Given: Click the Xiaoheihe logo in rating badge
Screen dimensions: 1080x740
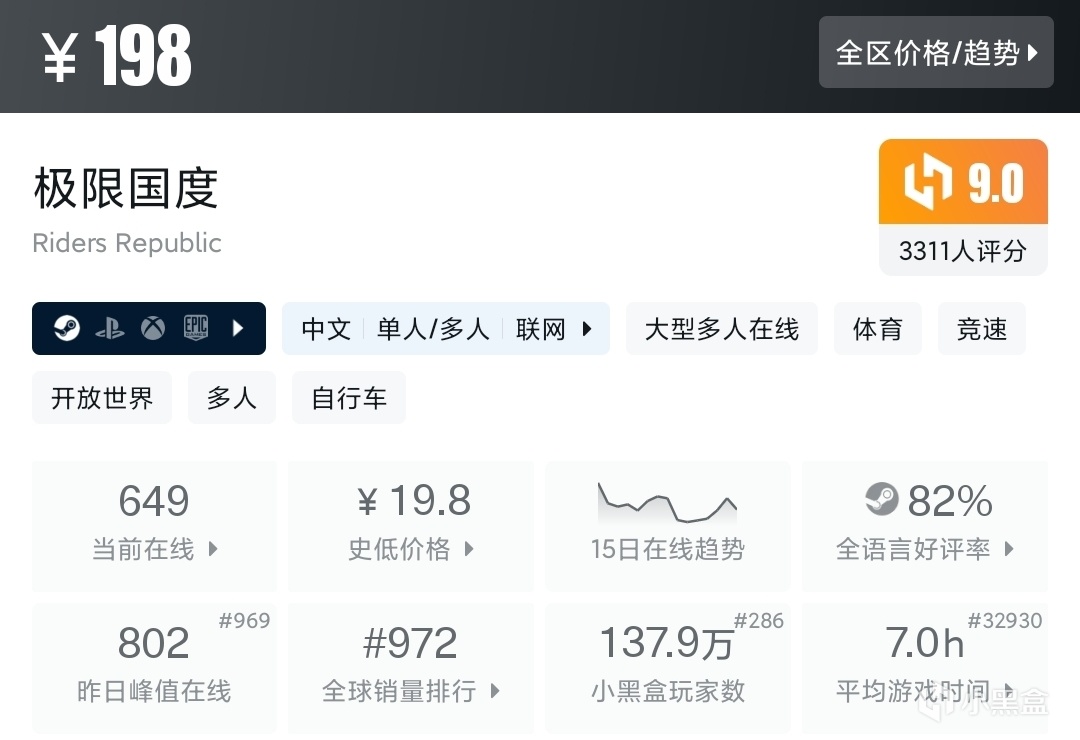Looking at the screenshot, I should 929,184.
